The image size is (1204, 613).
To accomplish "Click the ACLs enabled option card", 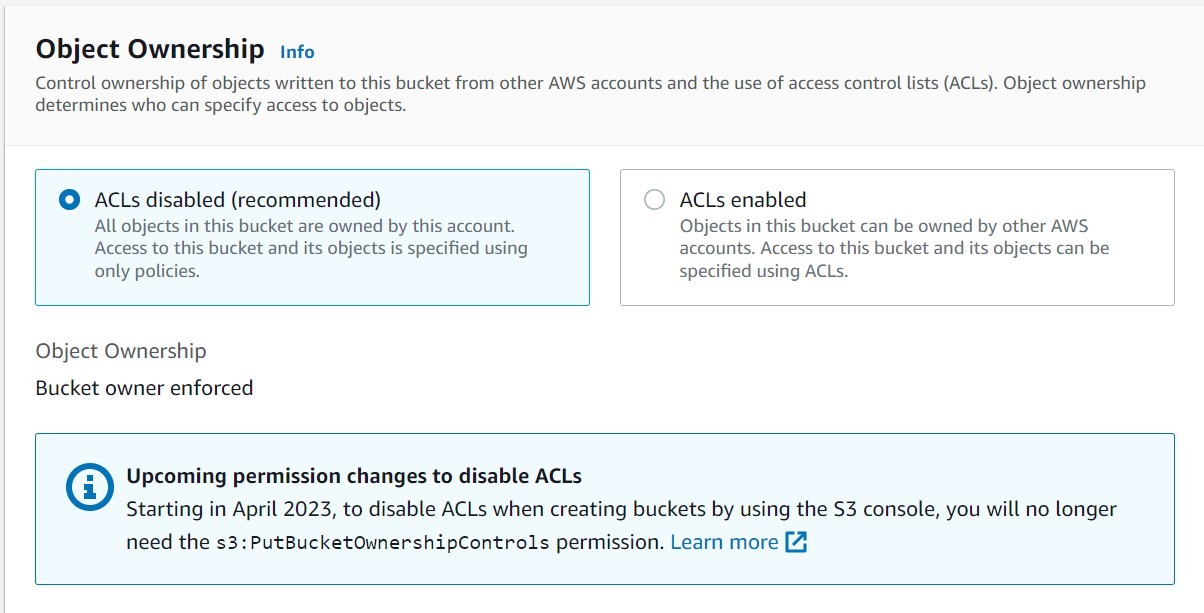I will pyautogui.click(x=895, y=237).
